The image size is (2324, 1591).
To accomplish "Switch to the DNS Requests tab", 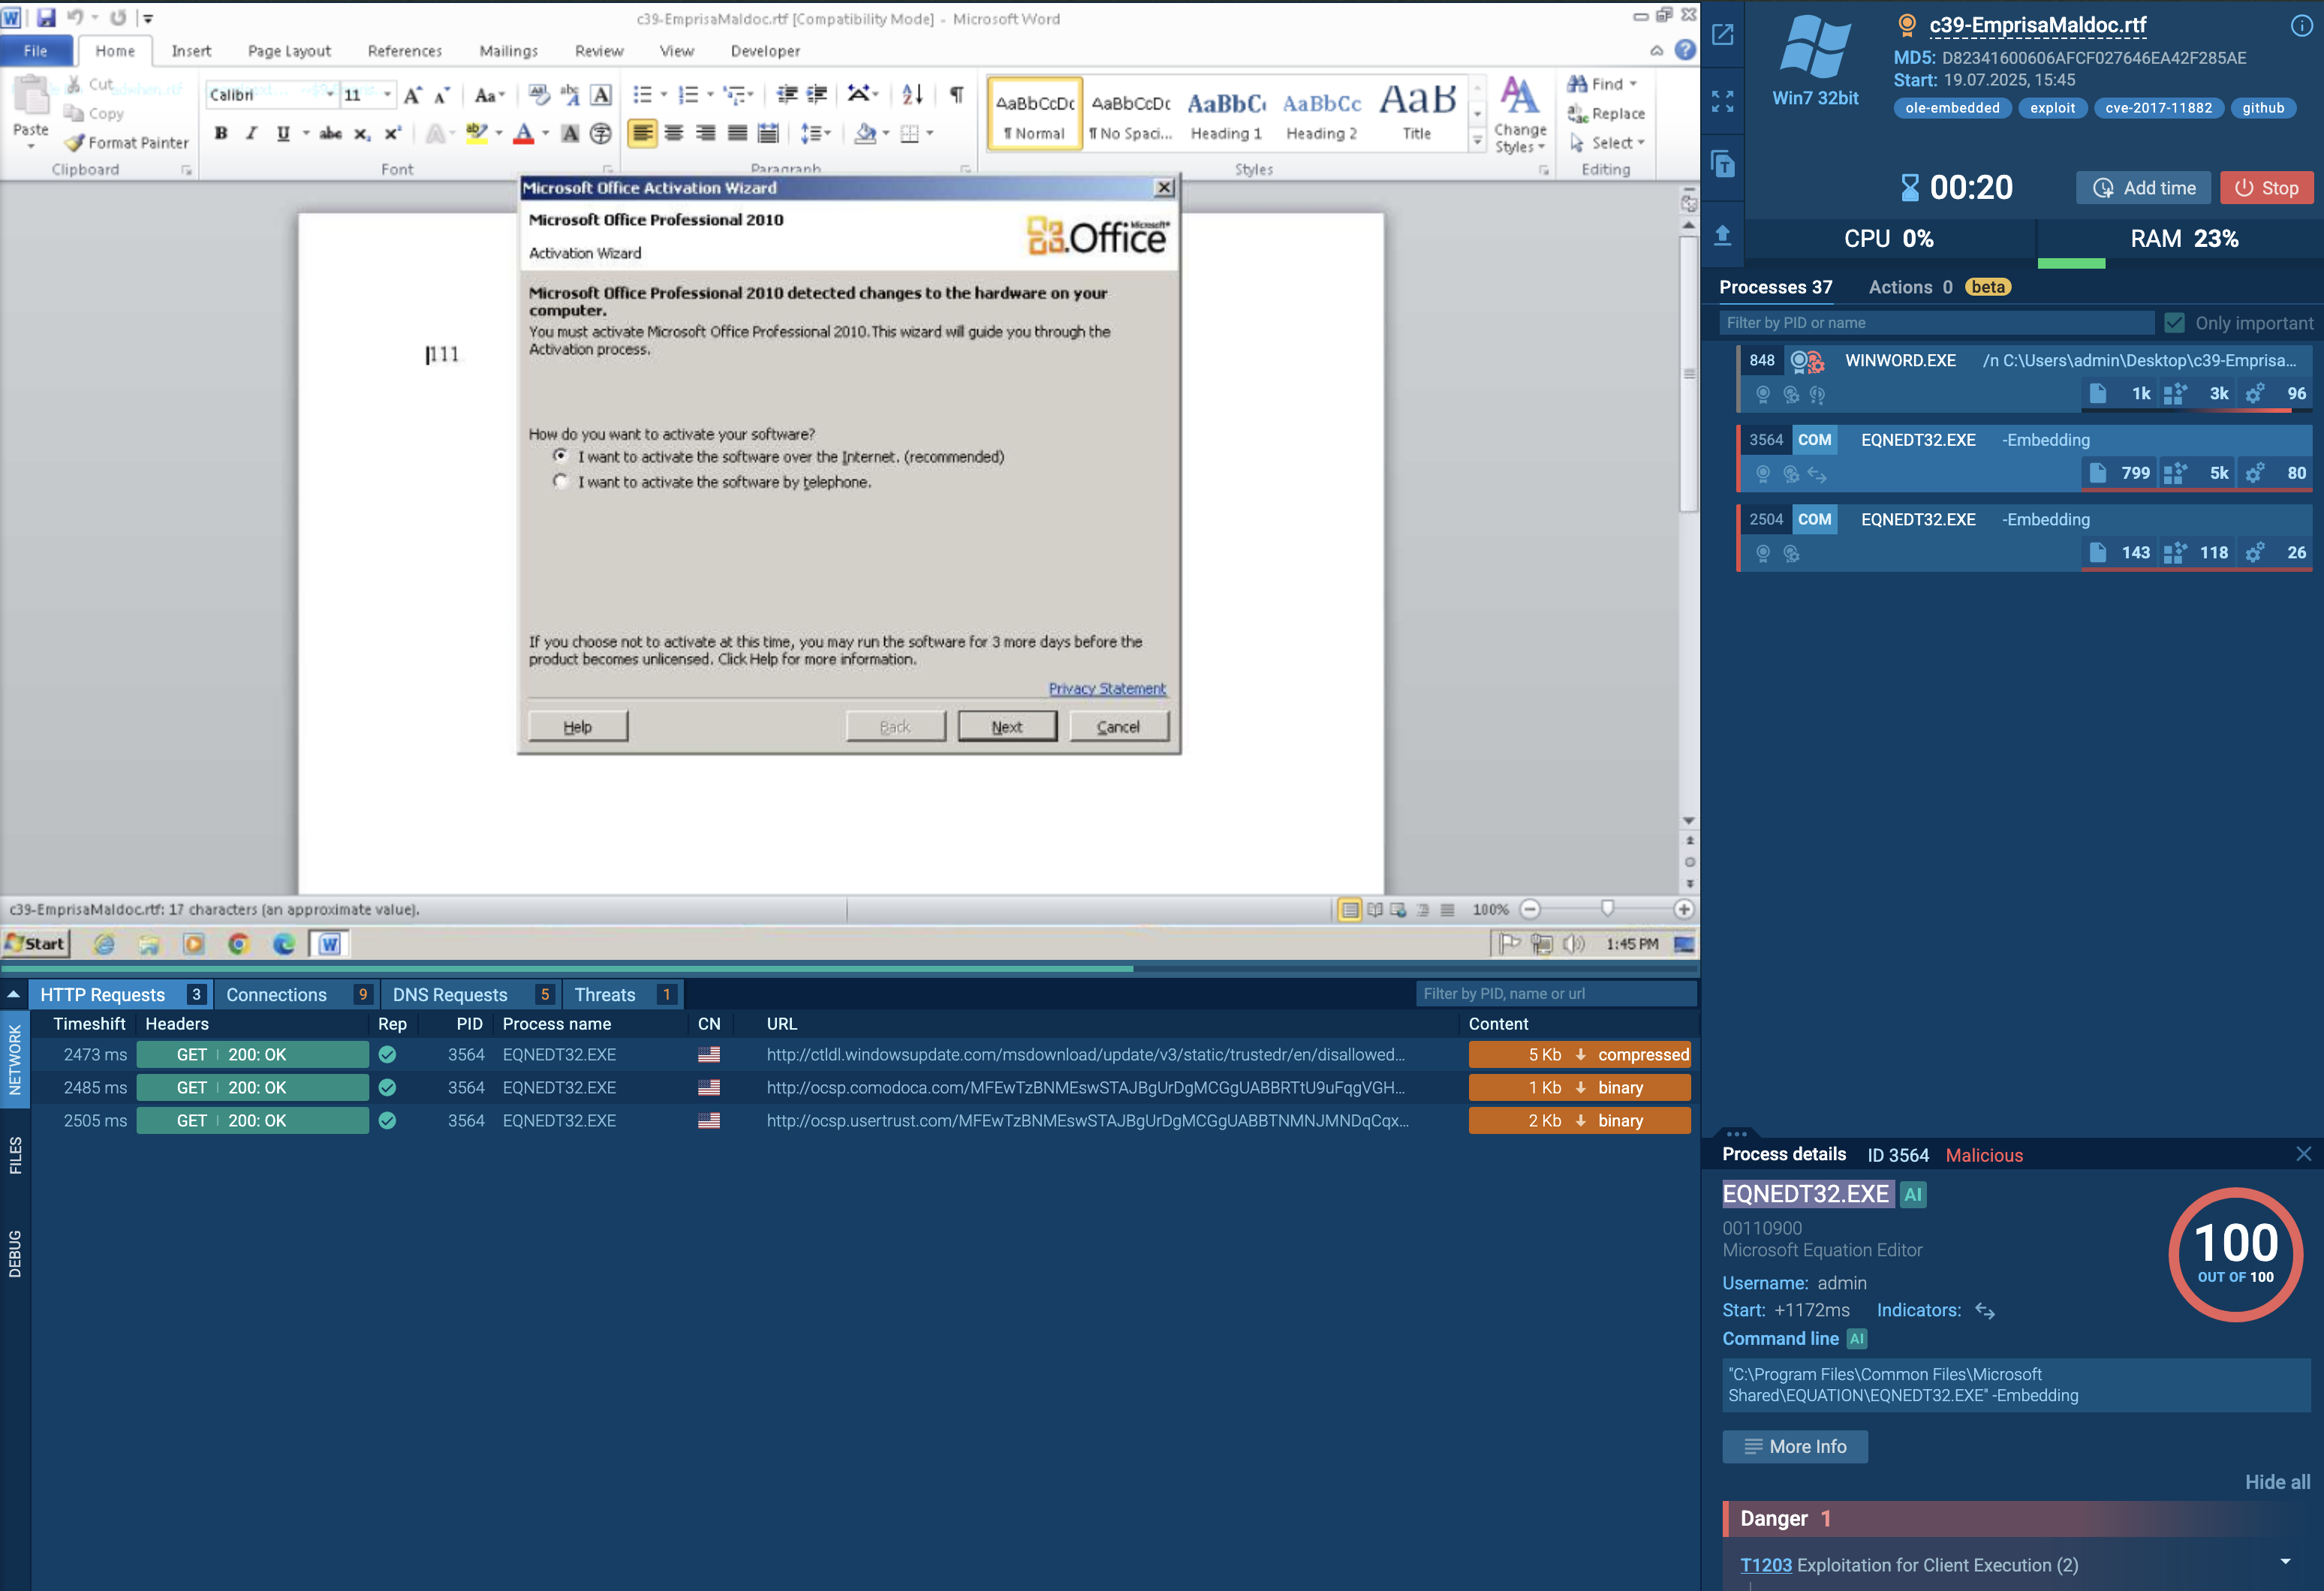I will 450,995.
